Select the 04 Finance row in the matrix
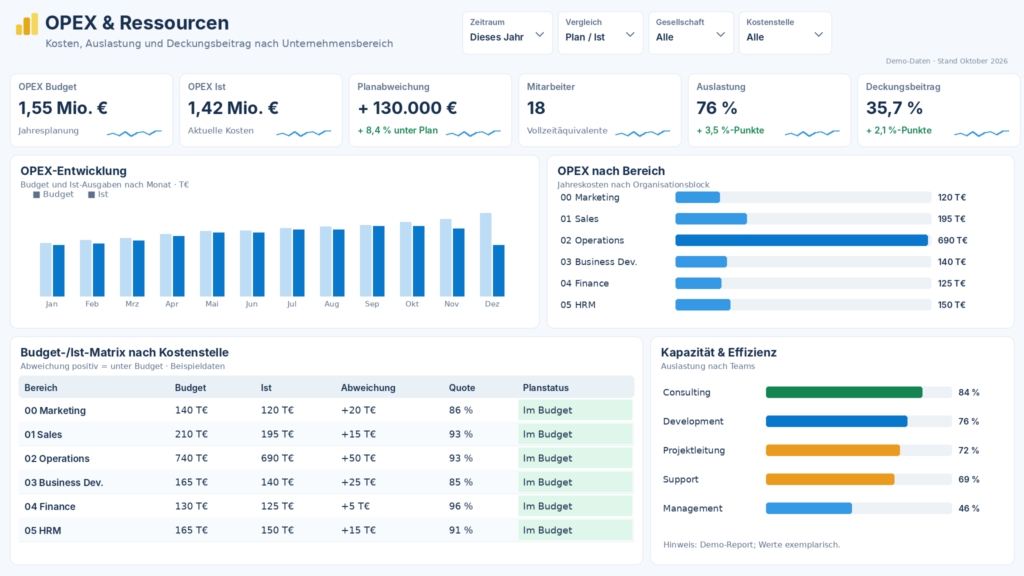This screenshot has height=576, width=1024. click(326, 506)
